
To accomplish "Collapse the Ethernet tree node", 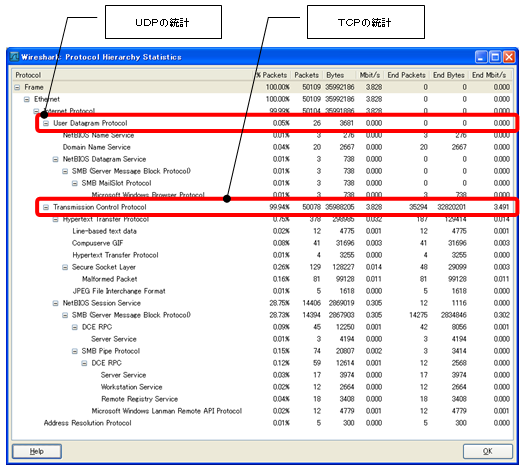I will point(27,99).
